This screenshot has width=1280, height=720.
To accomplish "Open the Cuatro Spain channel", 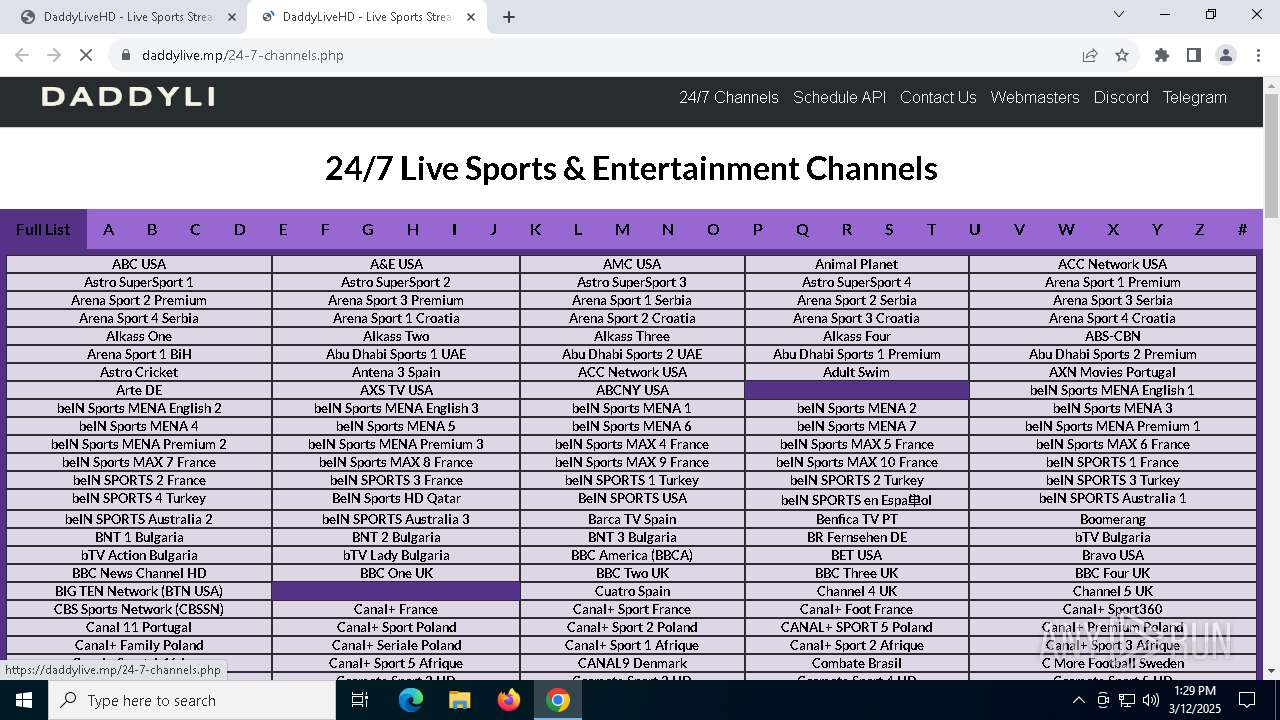I will (x=632, y=591).
